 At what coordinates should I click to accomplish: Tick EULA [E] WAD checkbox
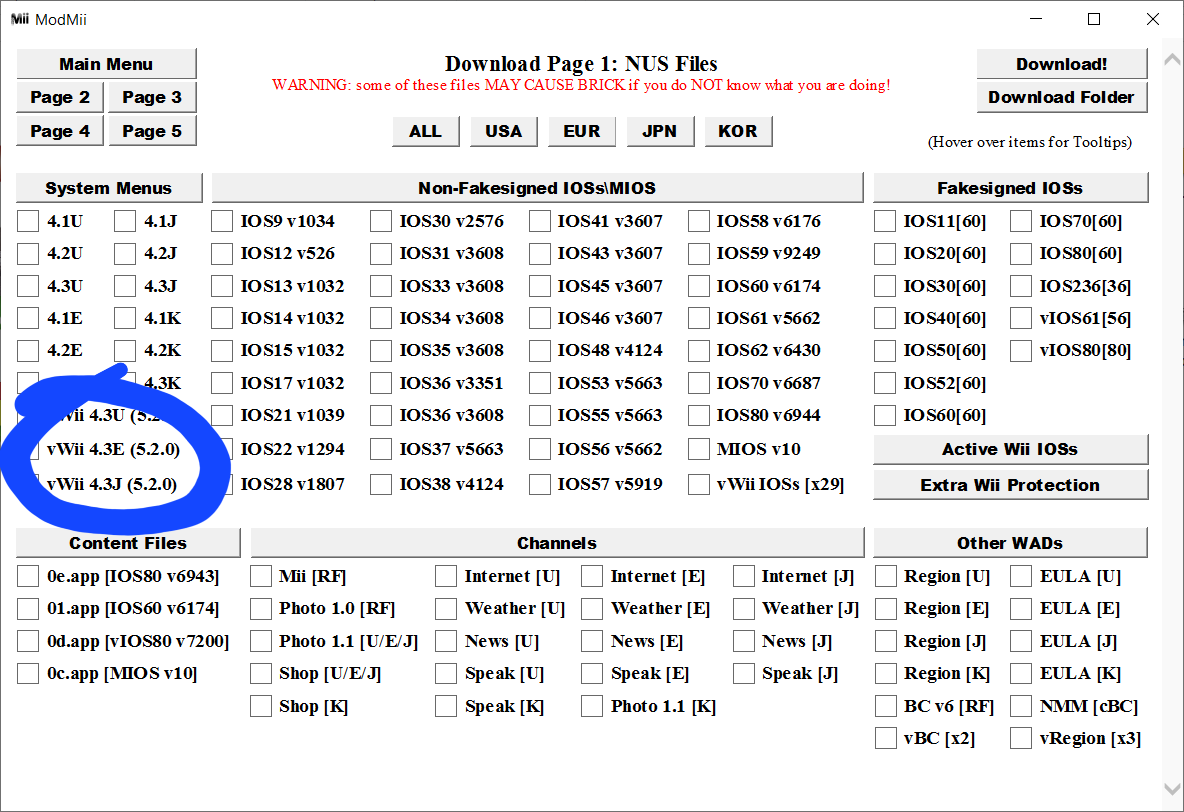point(1021,608)
